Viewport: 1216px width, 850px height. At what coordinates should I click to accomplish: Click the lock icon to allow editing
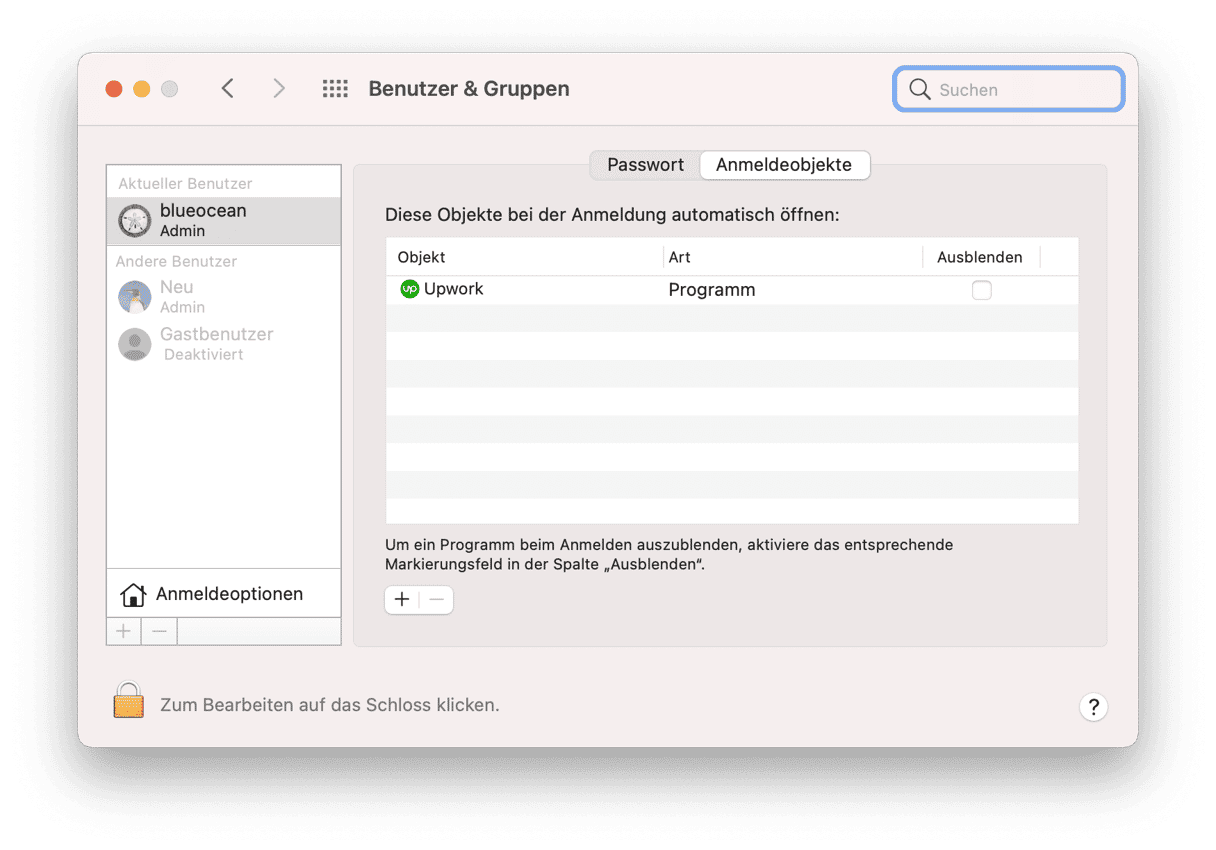[128, 701]
